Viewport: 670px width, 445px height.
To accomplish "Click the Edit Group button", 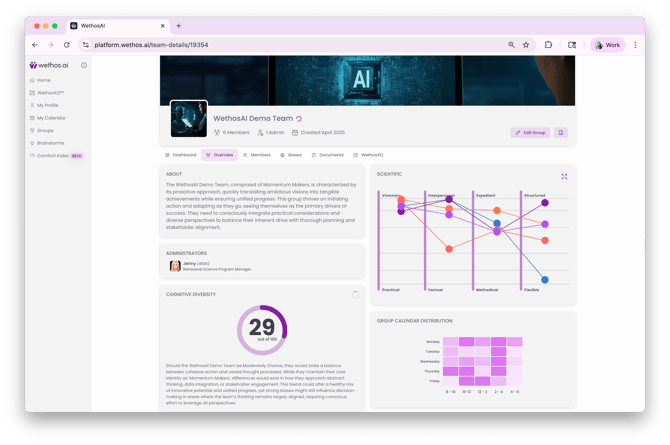I will pyautogui.click(x=530, y=132).
